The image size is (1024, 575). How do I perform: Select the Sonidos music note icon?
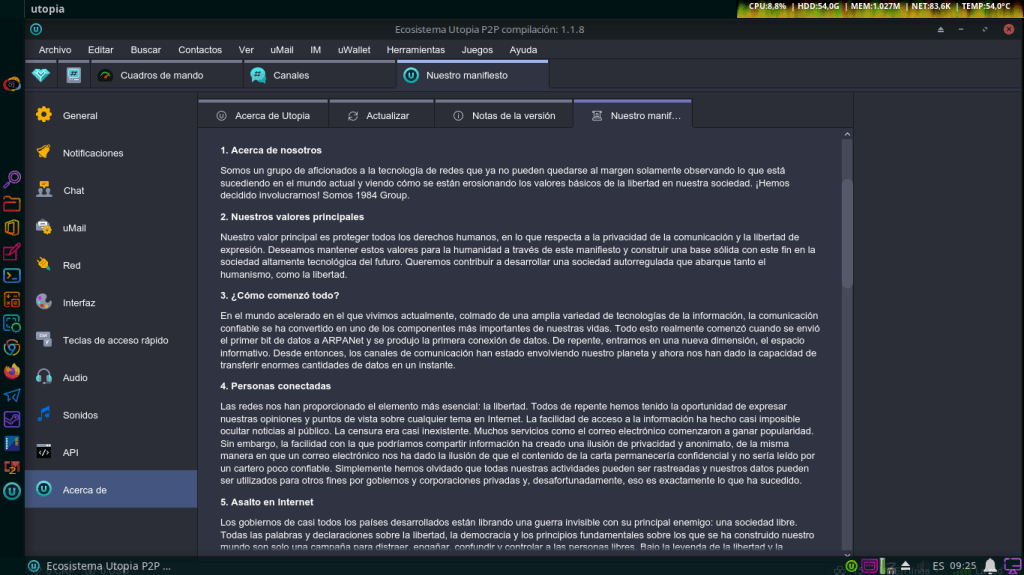point(44,414)
